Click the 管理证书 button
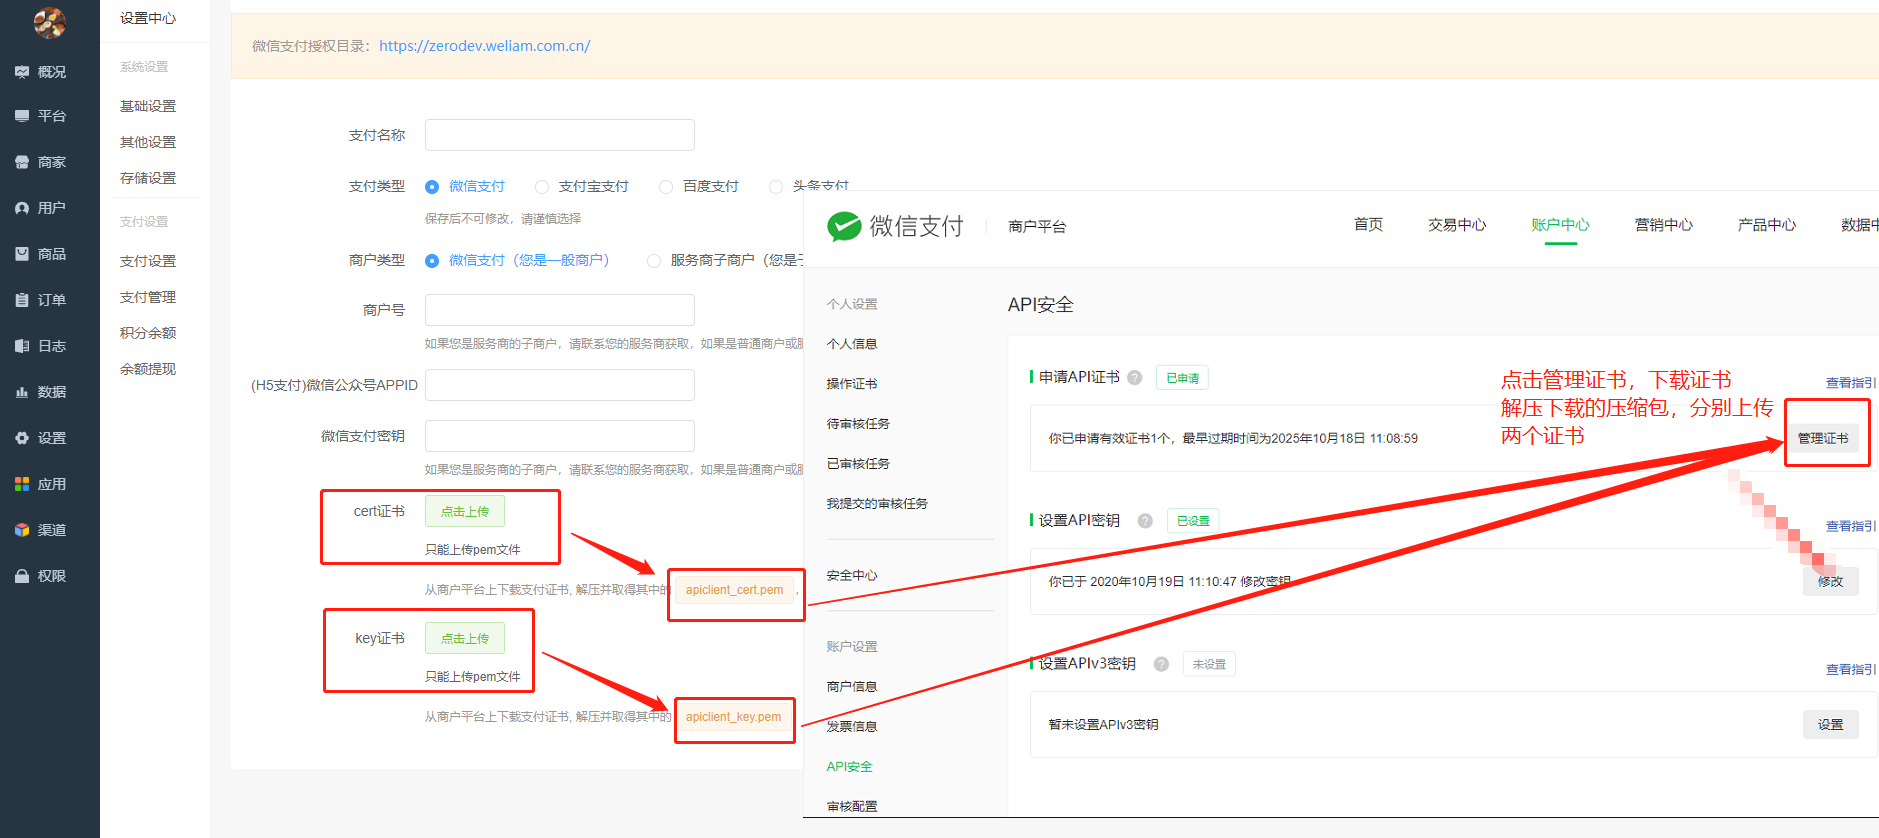 point(1823,438)
